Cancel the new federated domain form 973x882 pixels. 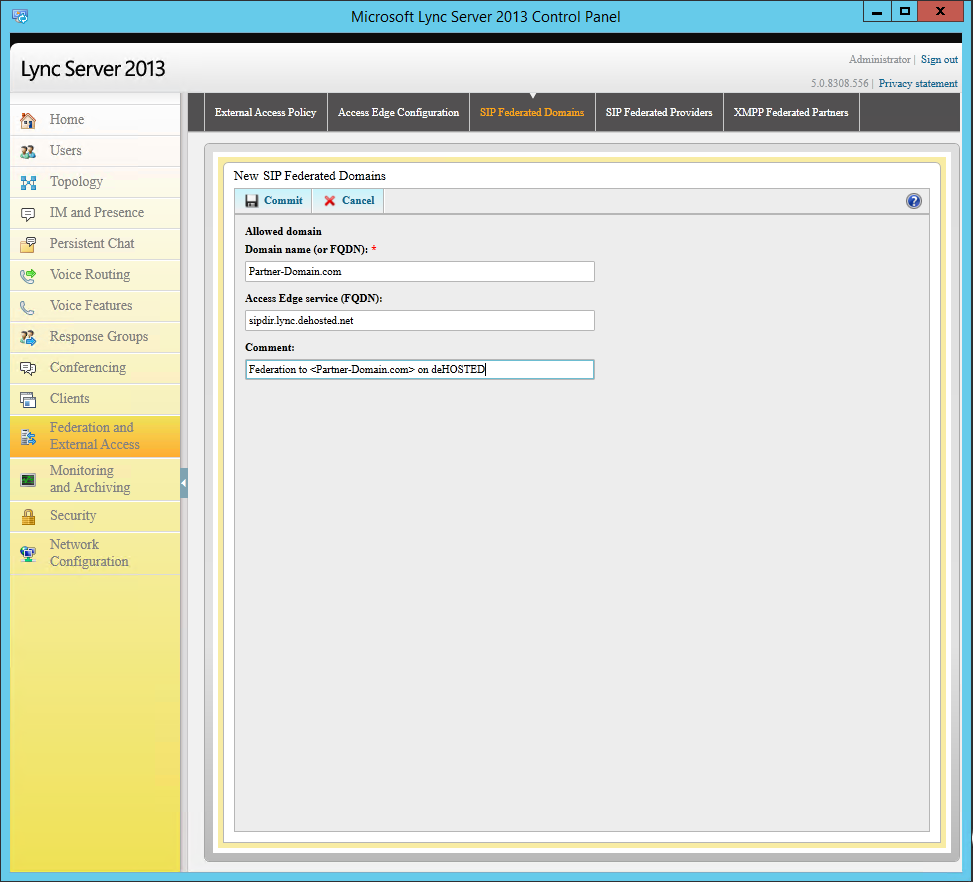point(346,200)
